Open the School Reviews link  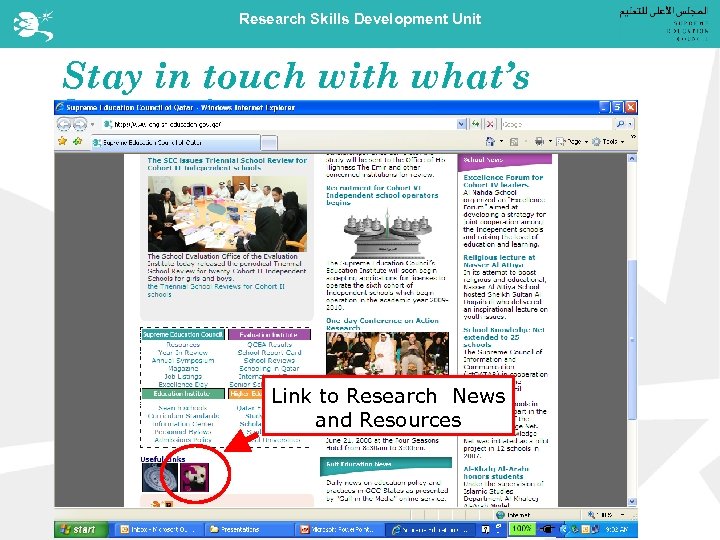tap(270, 360)
